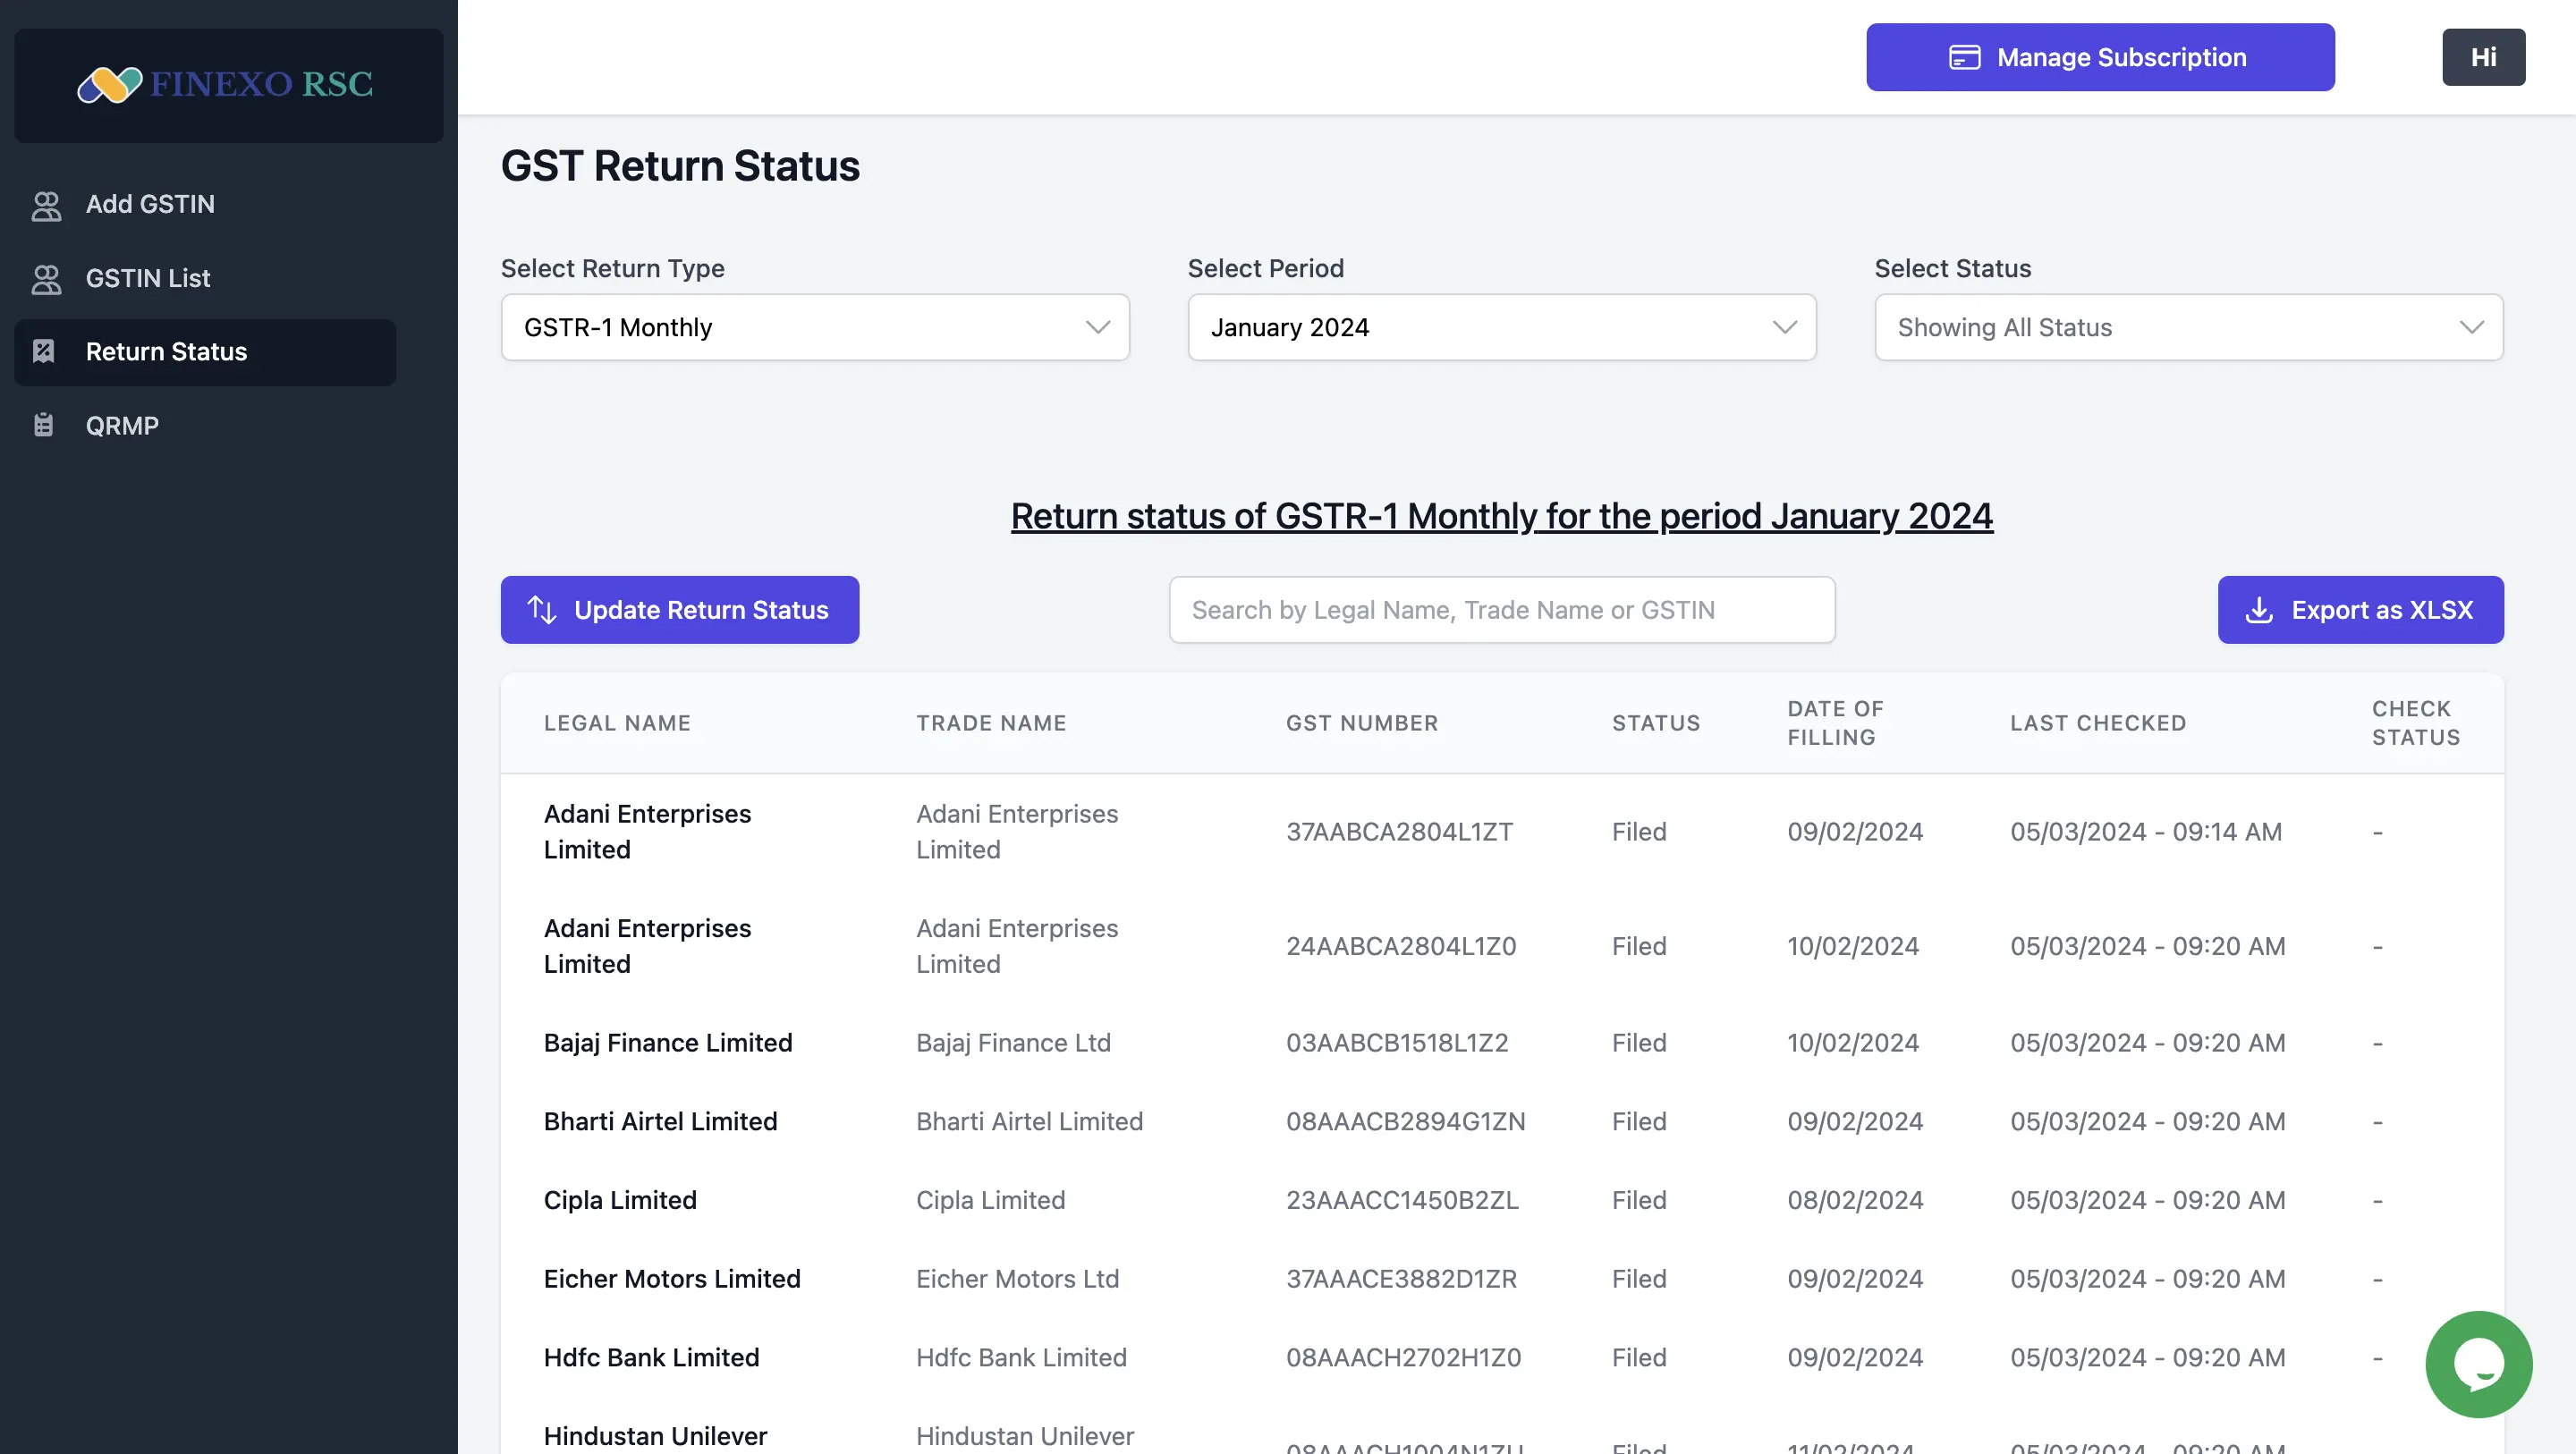Image resolution: width=2576 pixels, height=1454 pixels.
Task: Click last checked 05/03/2024 - 09:14 AM
Action: pyautogui.click(x=2146, y=832)
